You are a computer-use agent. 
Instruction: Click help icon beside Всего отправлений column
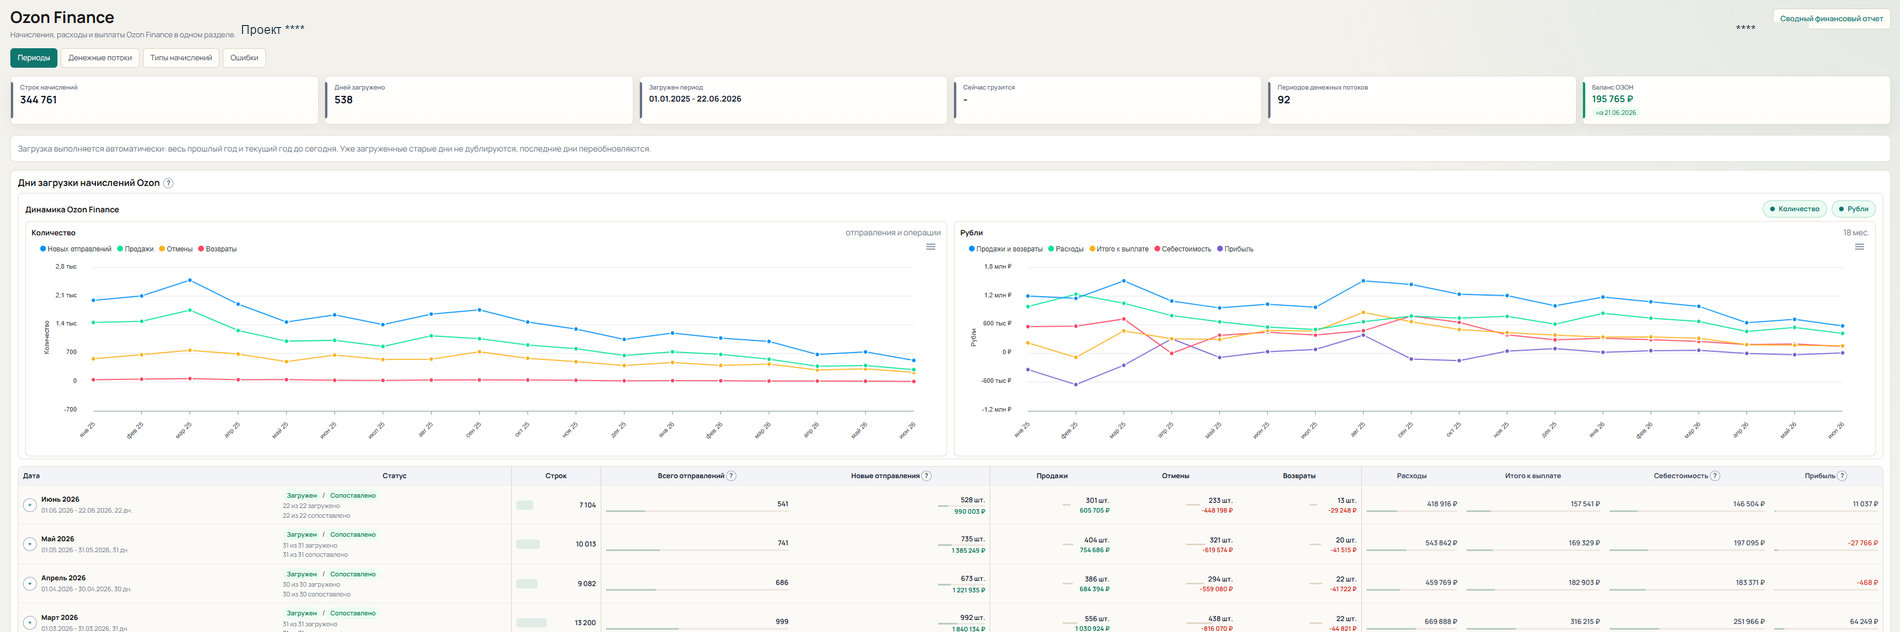(x=732, y=476)
